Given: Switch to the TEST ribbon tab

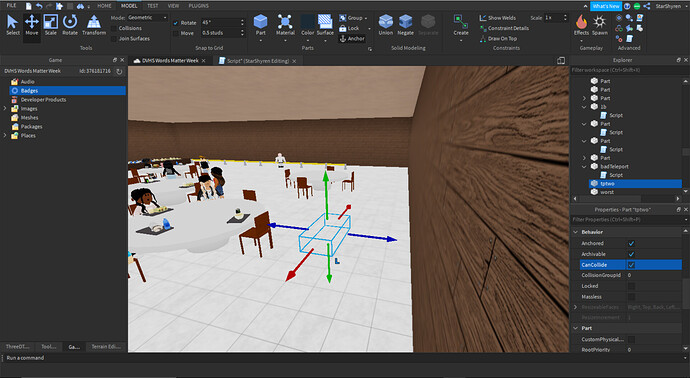Looking at the screenshot, I should pos(152,6).
